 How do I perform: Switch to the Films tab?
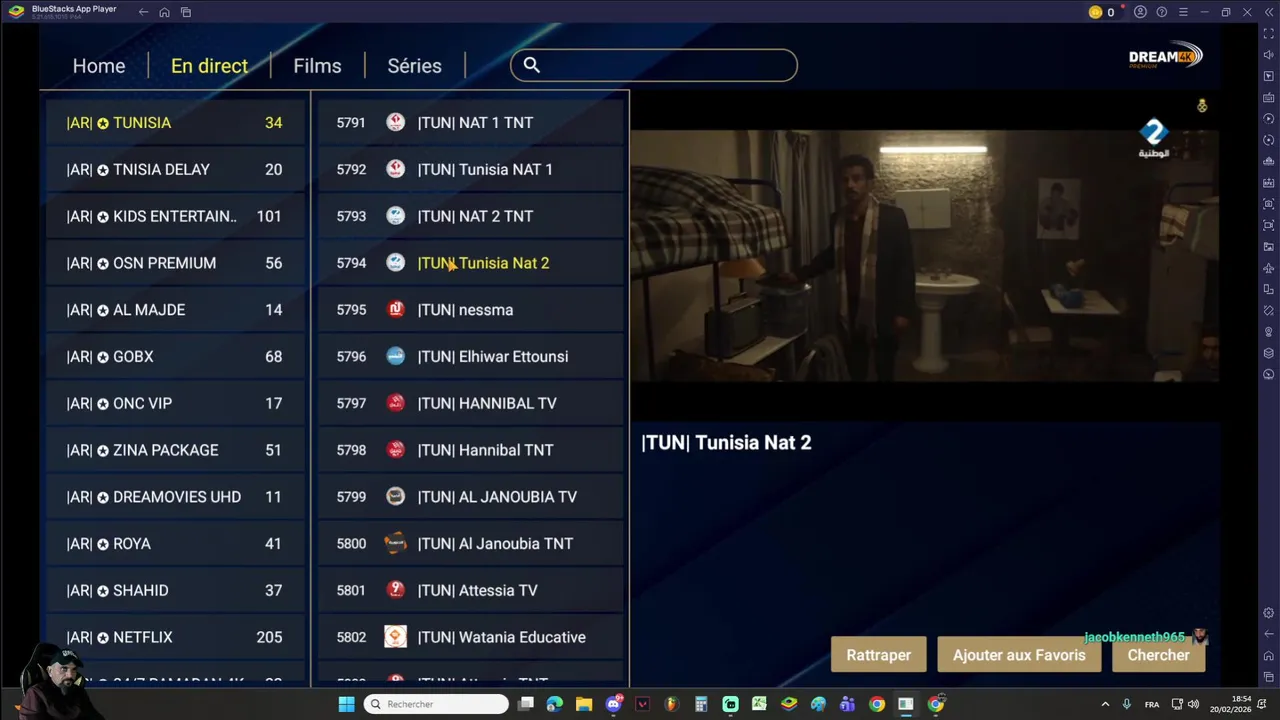(x=317, y=66)
